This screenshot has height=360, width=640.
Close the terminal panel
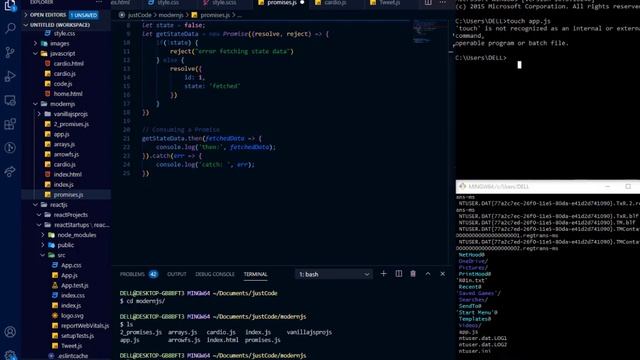pyautogui.click(x=443, y=274)
